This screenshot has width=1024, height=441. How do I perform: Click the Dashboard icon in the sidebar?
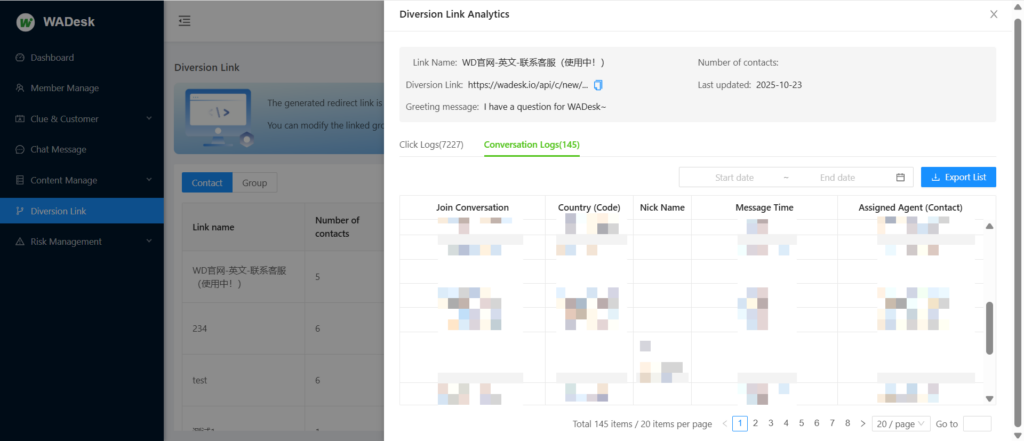(x=20, y=58)
